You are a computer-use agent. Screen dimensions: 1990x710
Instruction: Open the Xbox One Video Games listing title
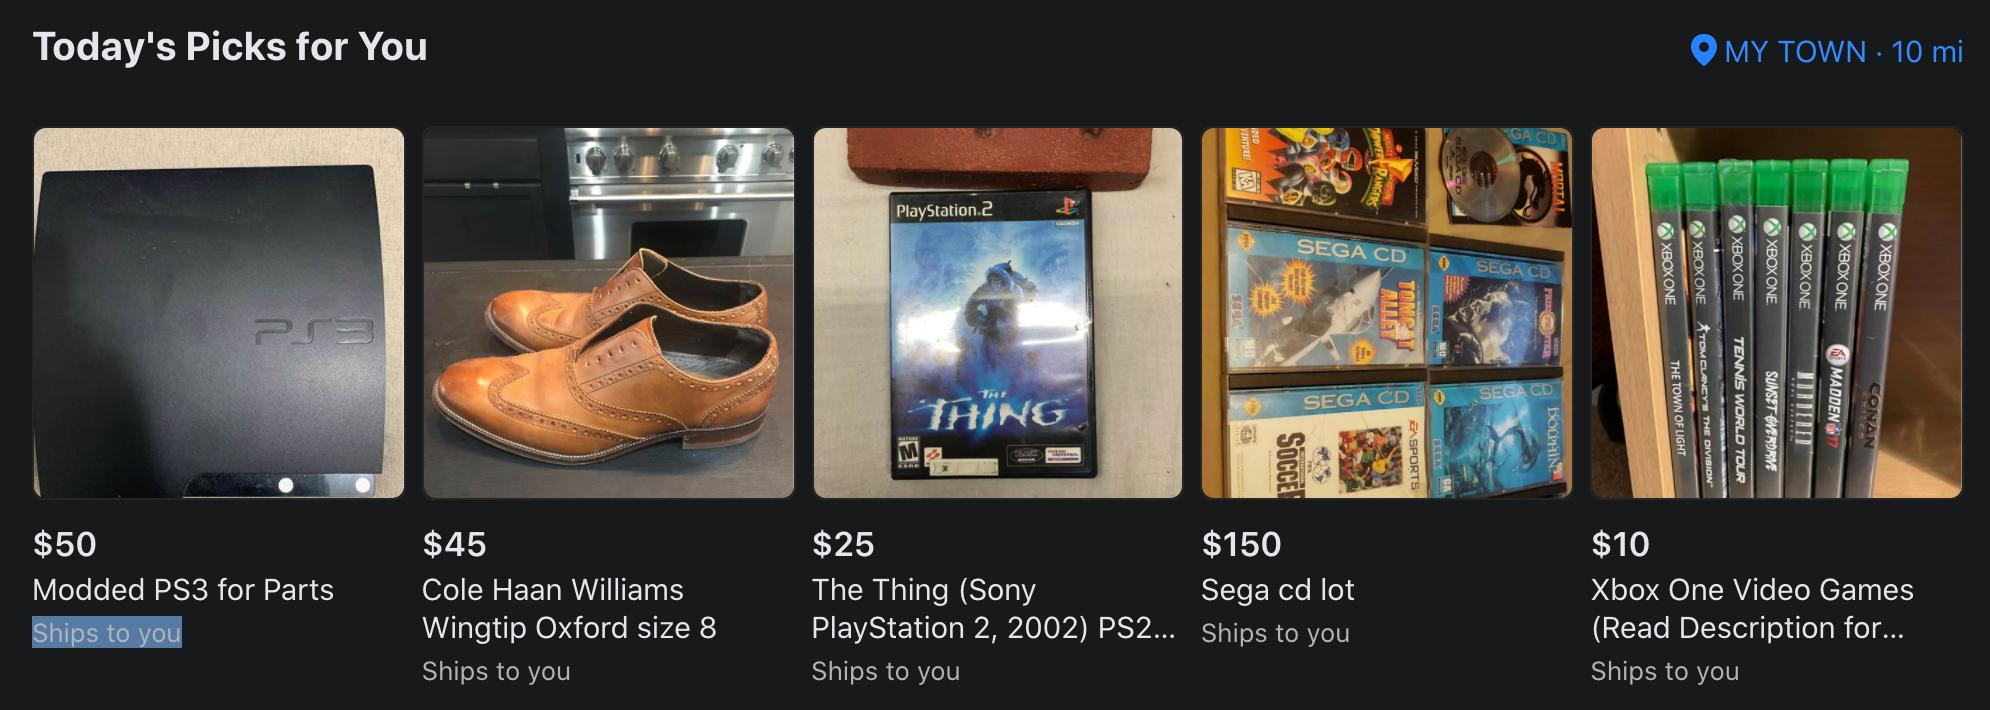(x=1752, y=609)
